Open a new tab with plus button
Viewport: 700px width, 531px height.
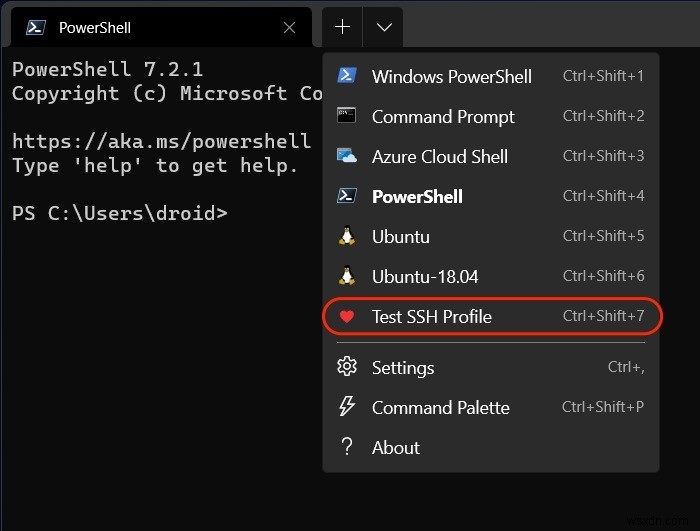pos(342,28)
